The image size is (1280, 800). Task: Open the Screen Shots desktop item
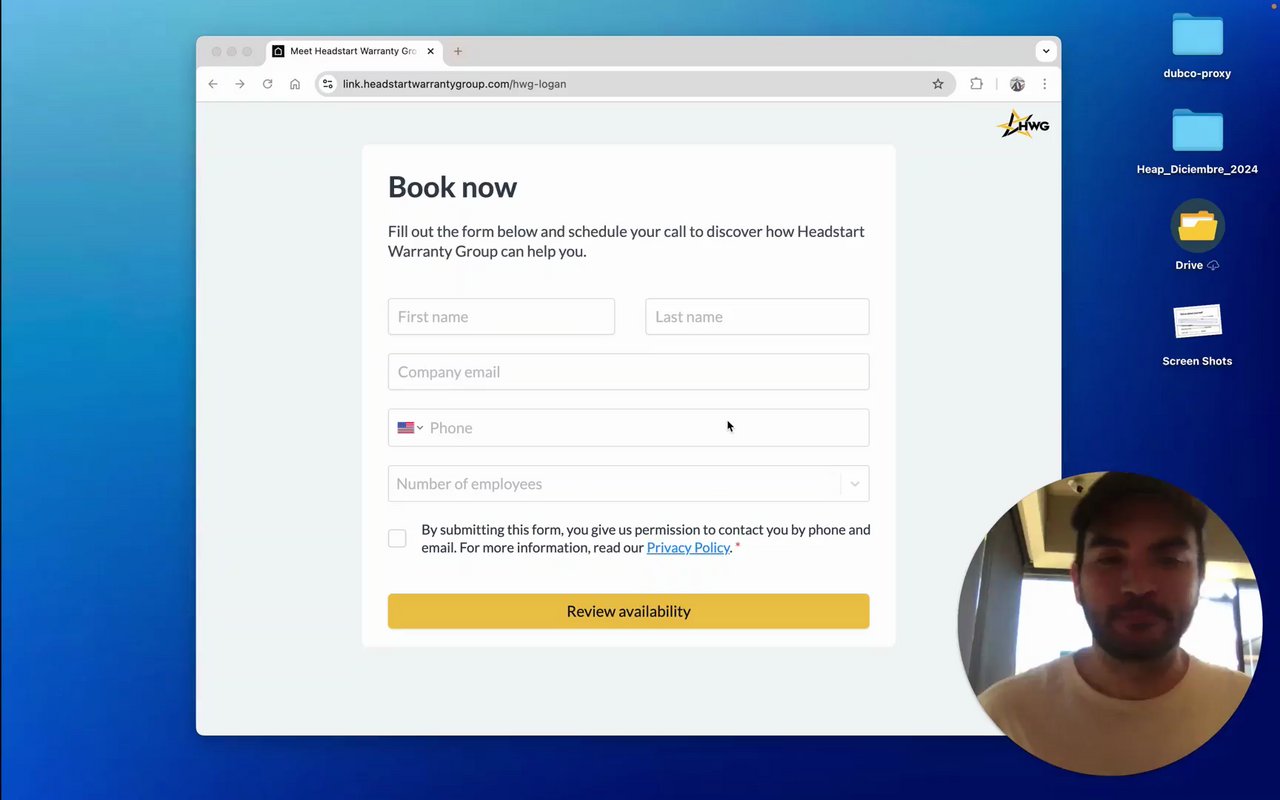tap(1197, 336)
